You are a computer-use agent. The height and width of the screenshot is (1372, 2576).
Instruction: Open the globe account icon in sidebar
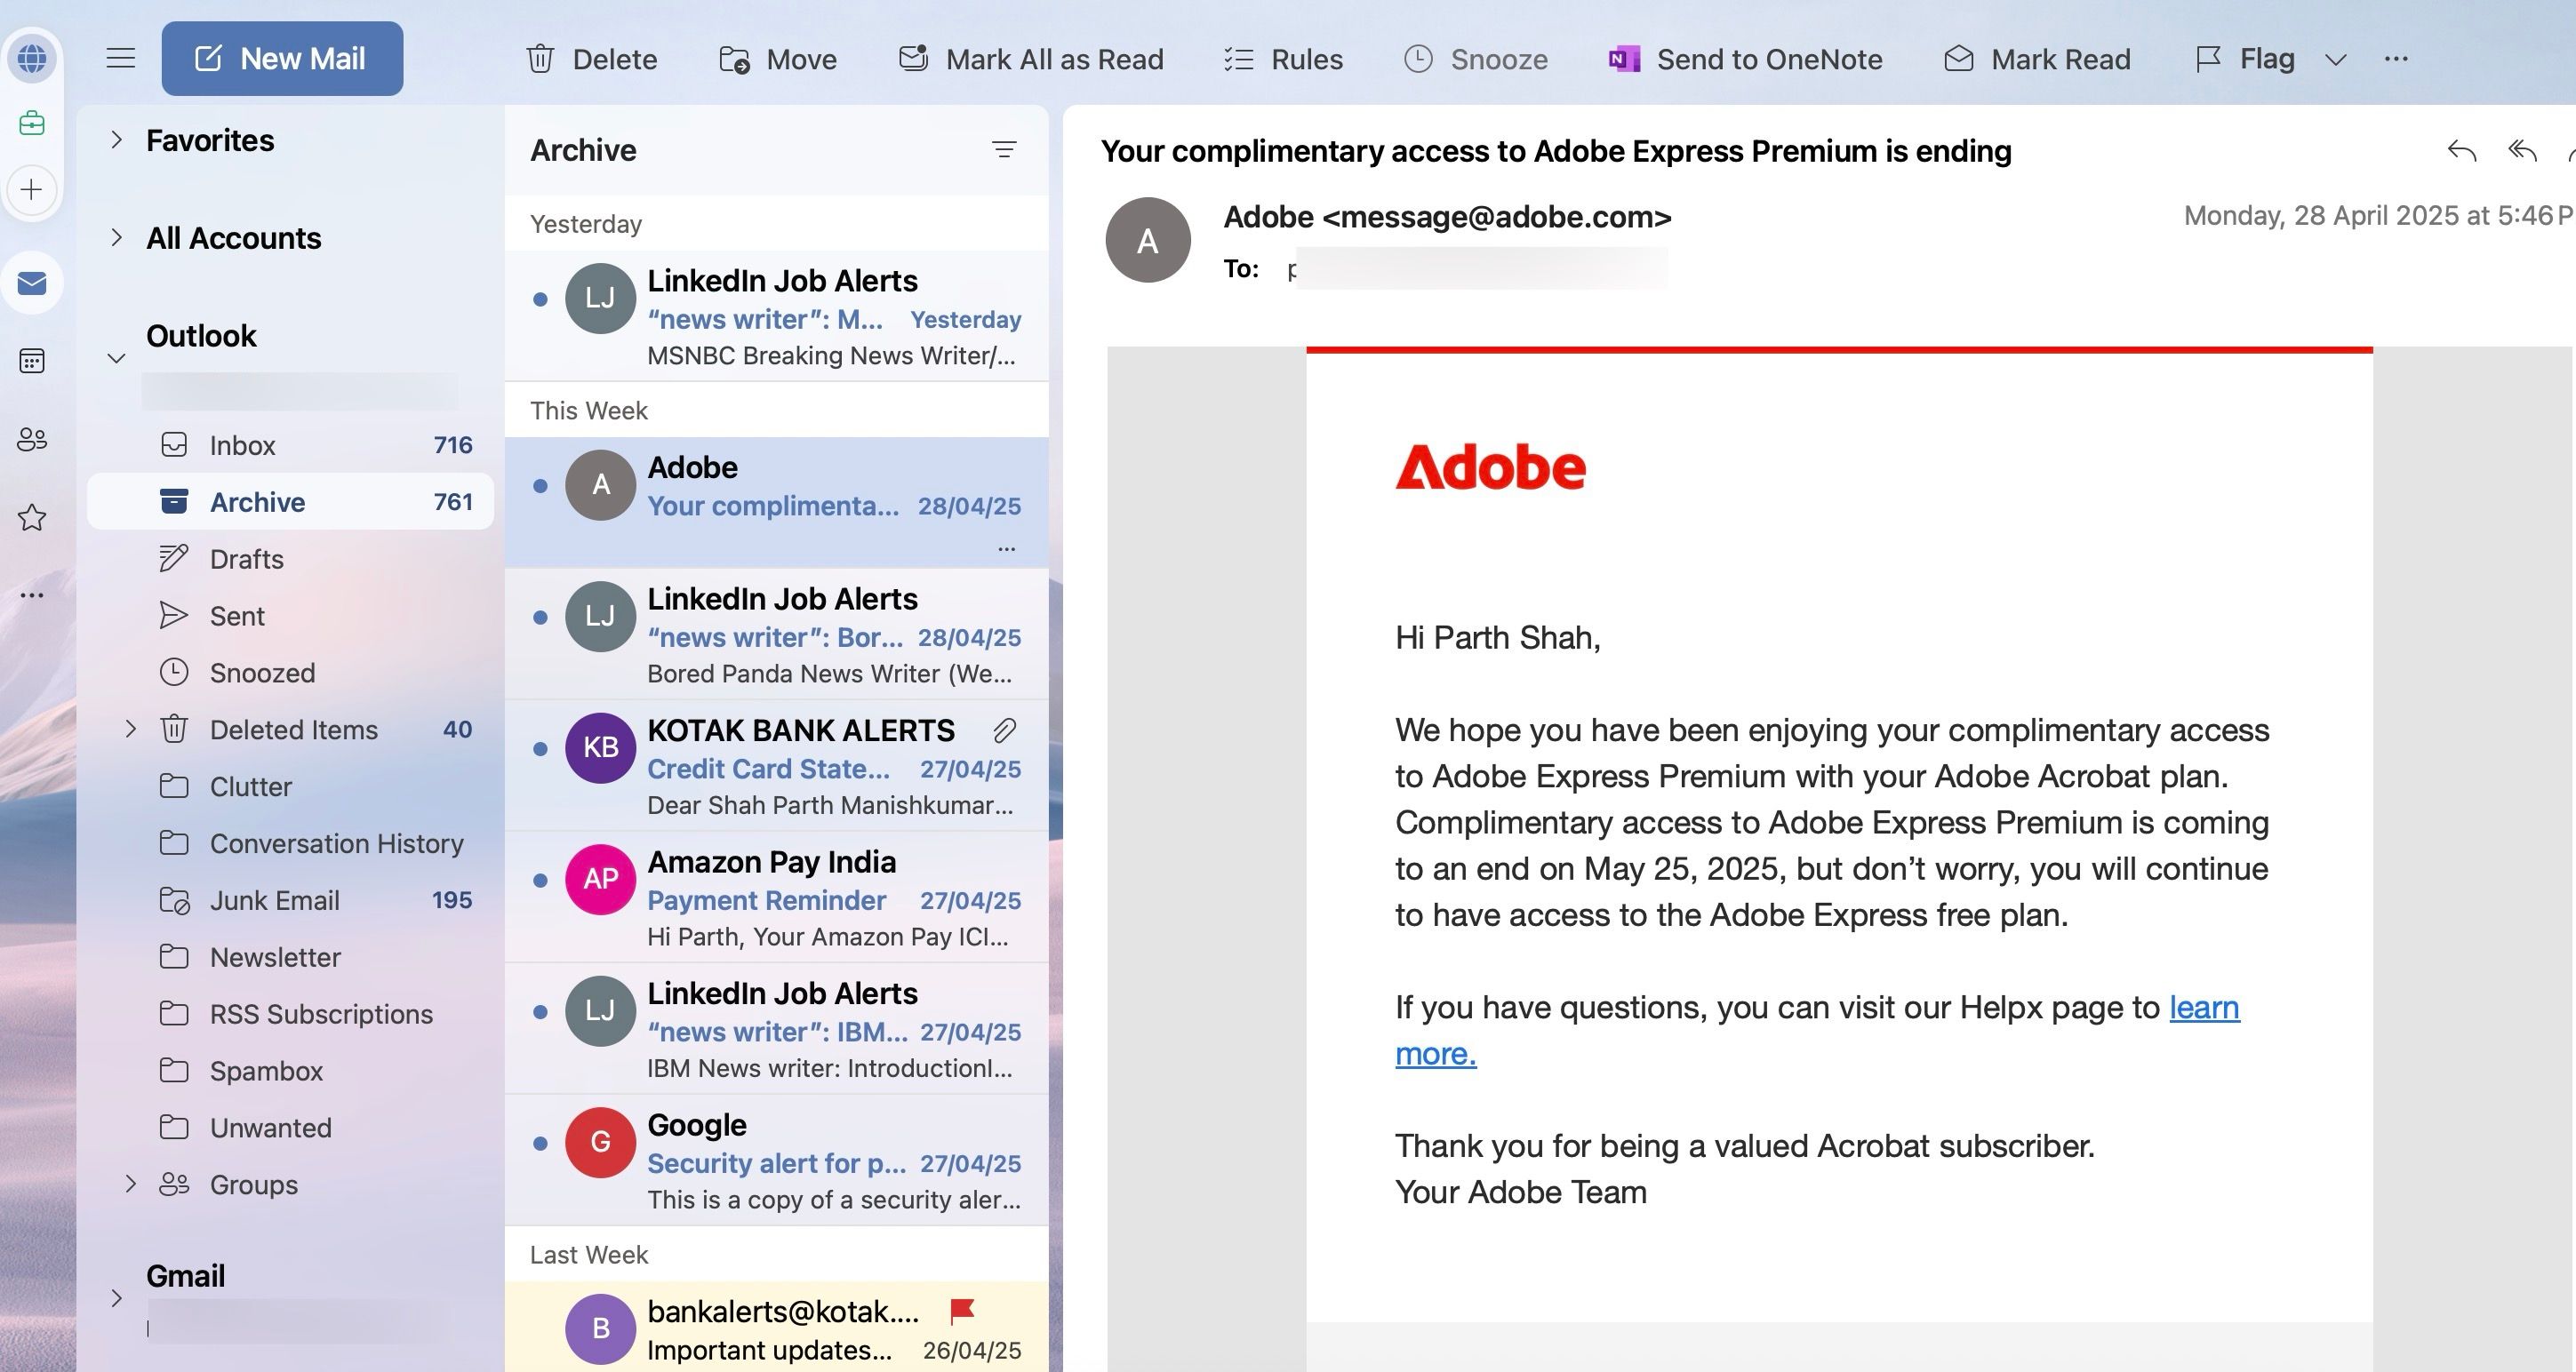click(x=32, y=58)
